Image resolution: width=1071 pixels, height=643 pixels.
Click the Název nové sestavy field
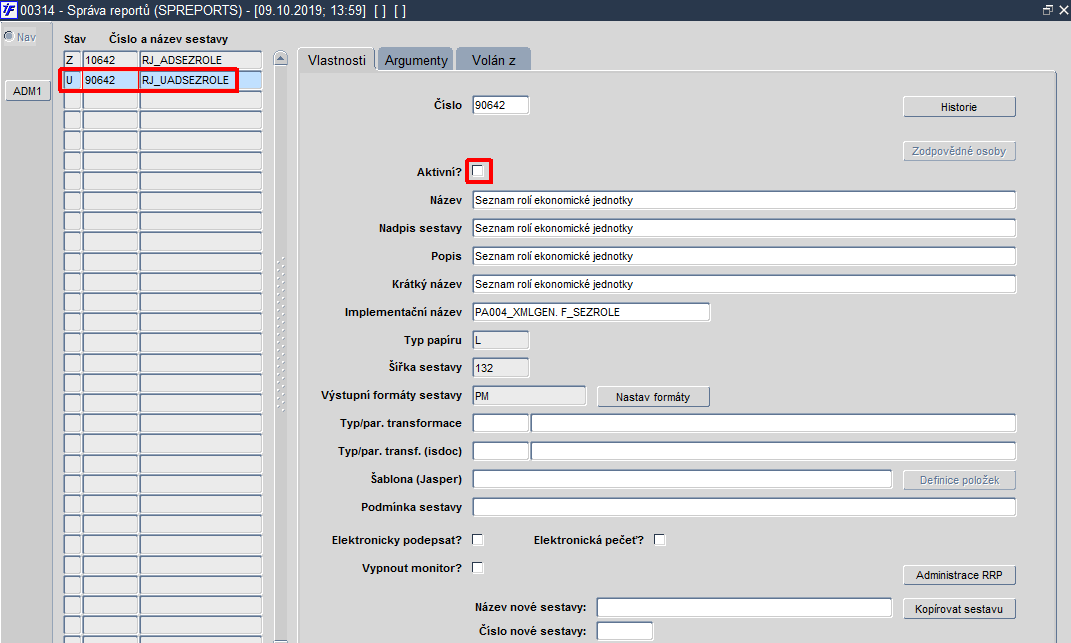745,607
